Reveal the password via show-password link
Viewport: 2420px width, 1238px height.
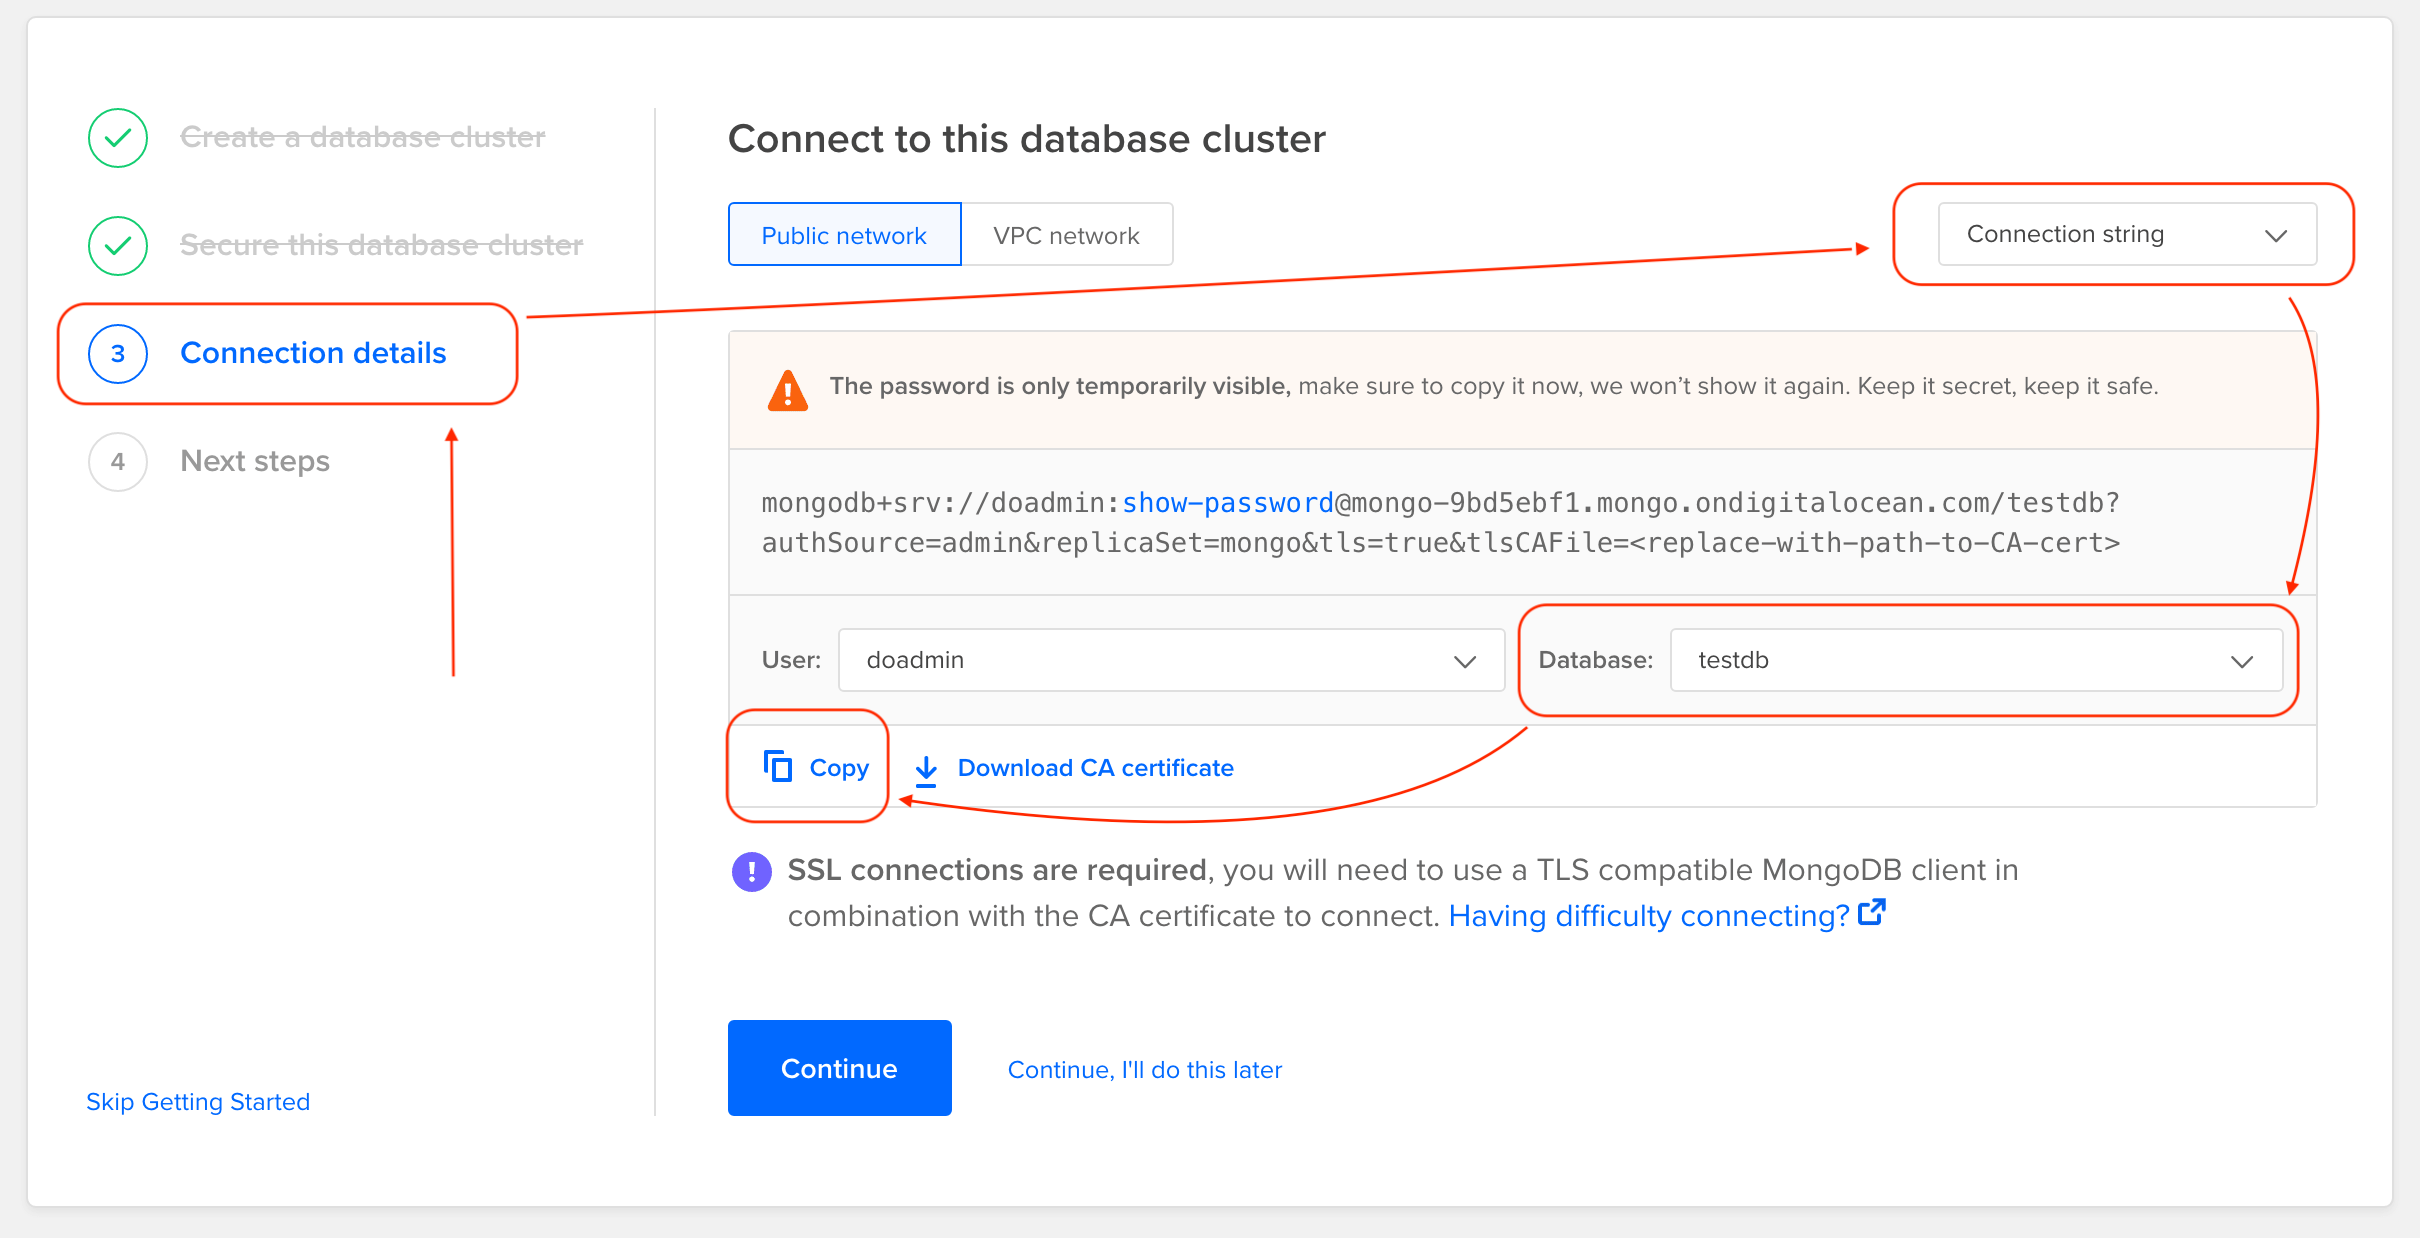click(1227, 503)
